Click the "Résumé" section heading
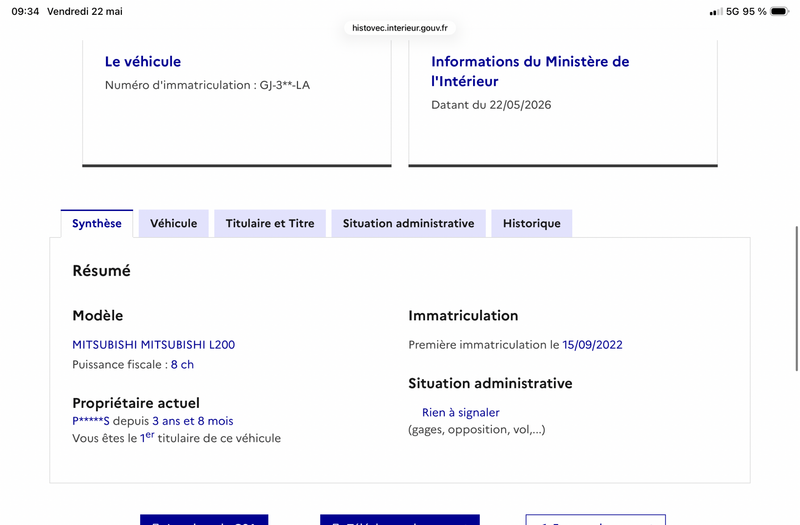Viewport: 800px width, 525px height. [x=101, y=270]
